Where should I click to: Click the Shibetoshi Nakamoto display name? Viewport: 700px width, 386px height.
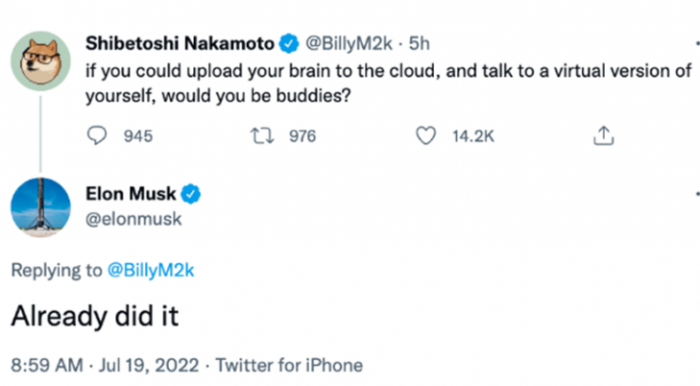point(179,44)
